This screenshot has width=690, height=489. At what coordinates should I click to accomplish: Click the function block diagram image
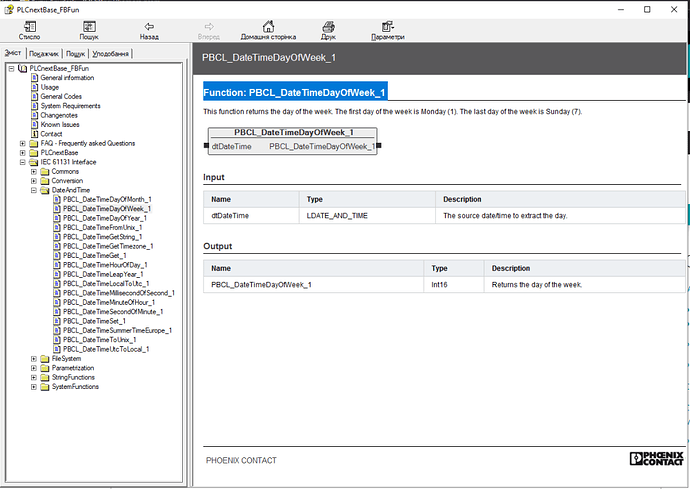(293, 141)
